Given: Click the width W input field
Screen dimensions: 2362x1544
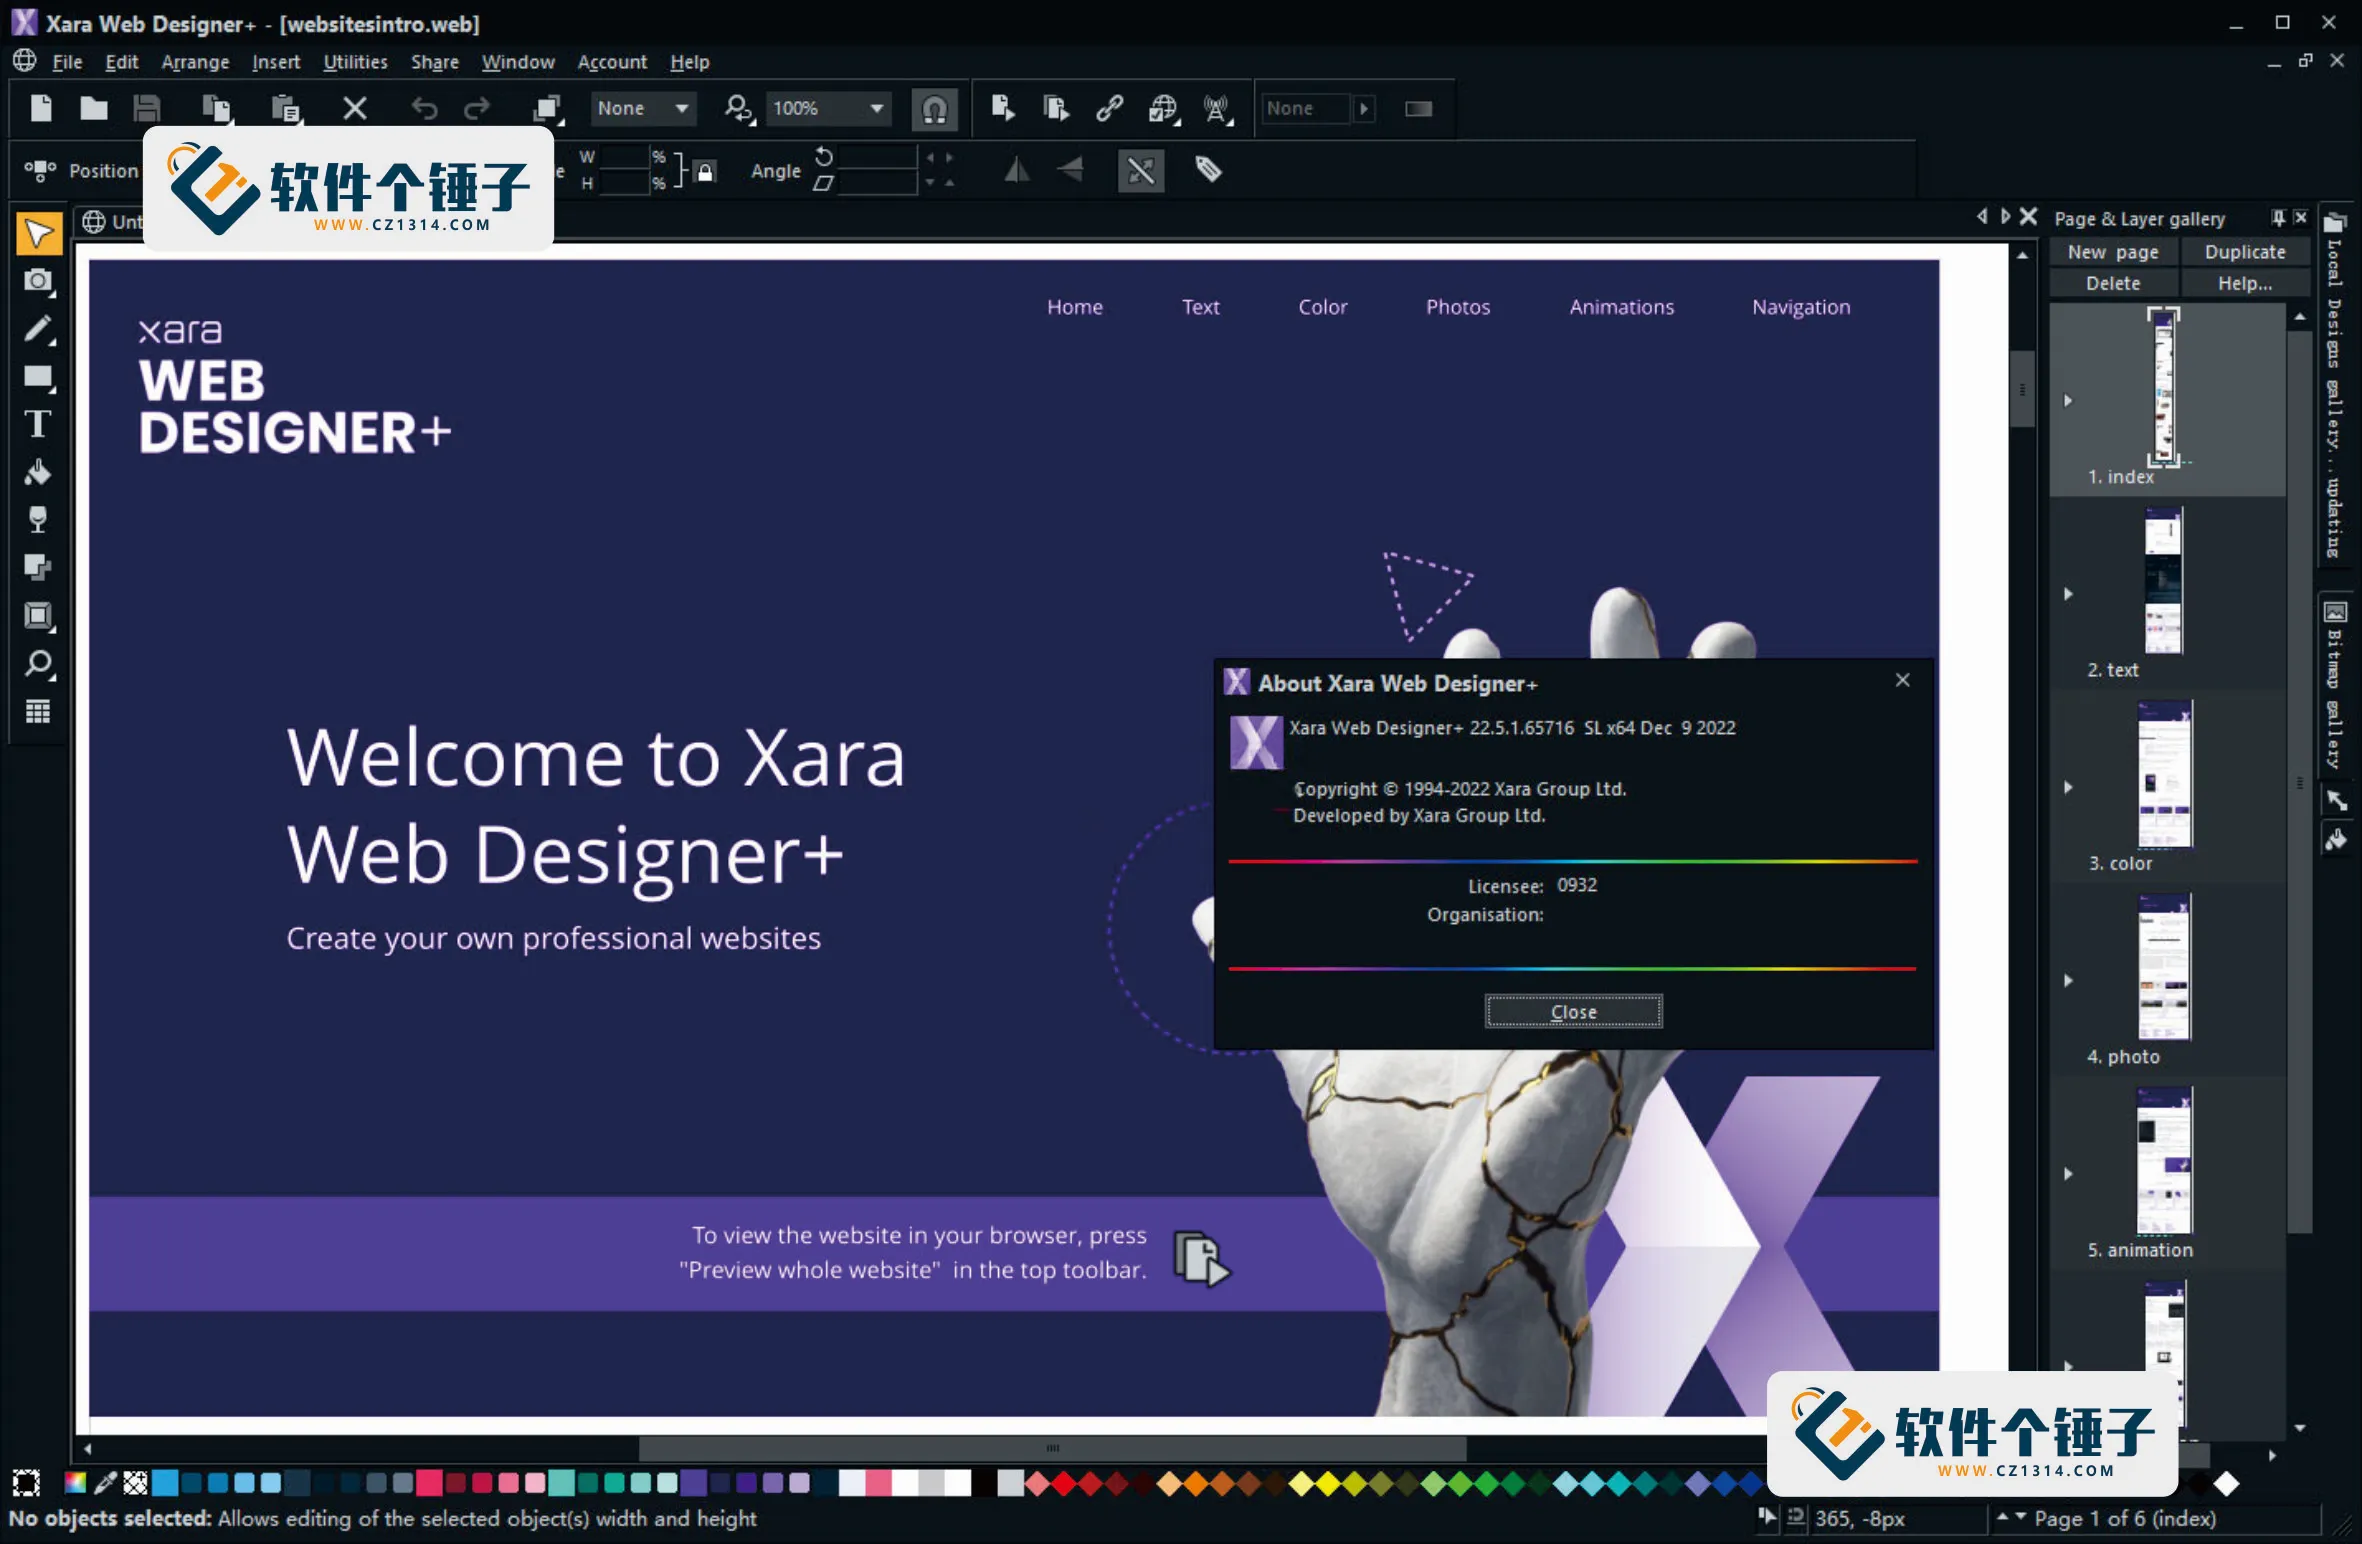Looking at the screenshot, I should [x=625, y=157].
